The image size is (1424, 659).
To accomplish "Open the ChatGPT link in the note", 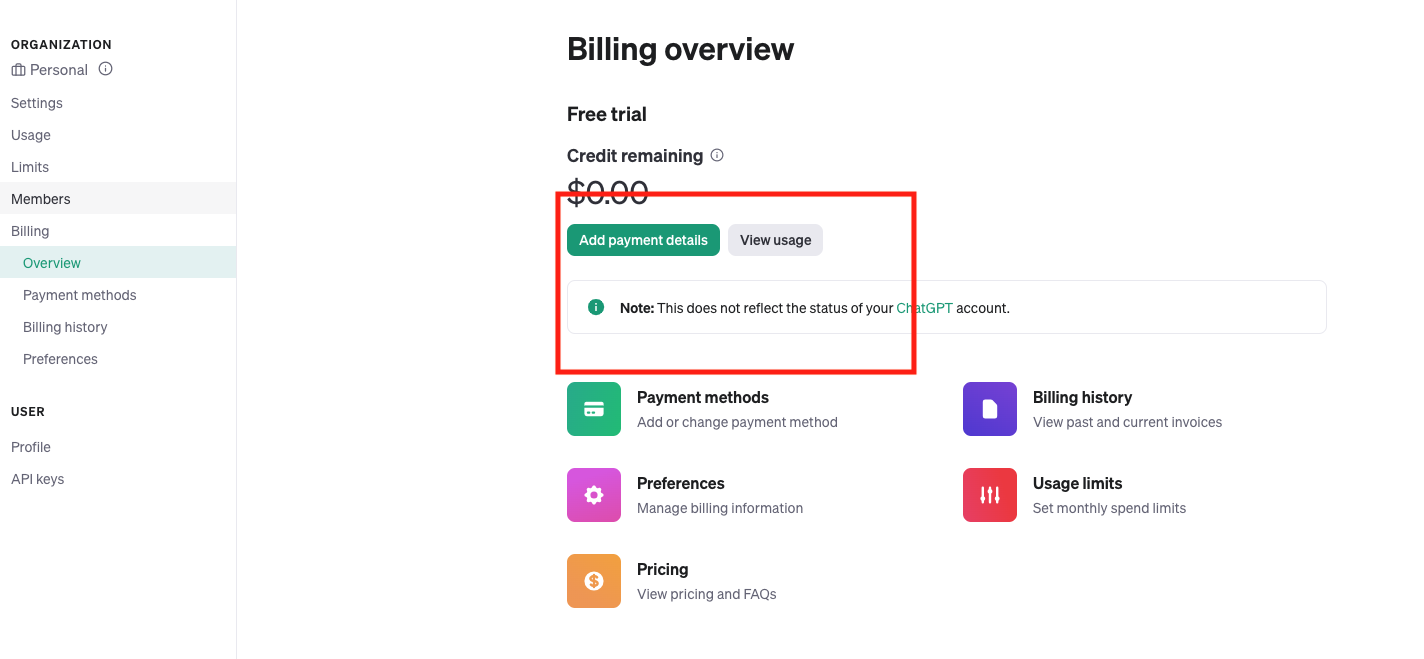I will 925,308.
